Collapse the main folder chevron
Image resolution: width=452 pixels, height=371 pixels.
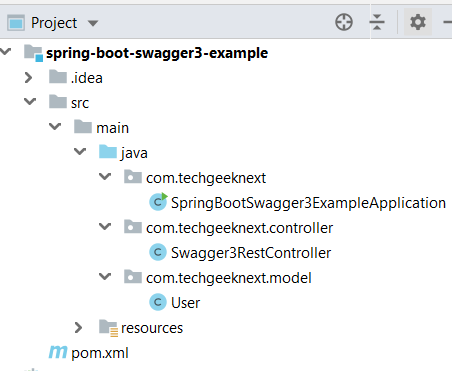click(55, 126)
